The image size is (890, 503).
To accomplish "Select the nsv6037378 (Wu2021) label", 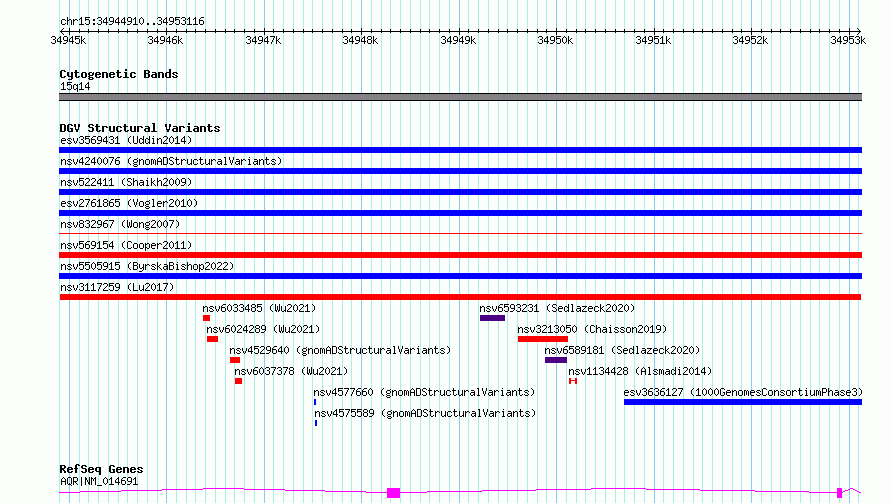I will (x=291, y=371).
